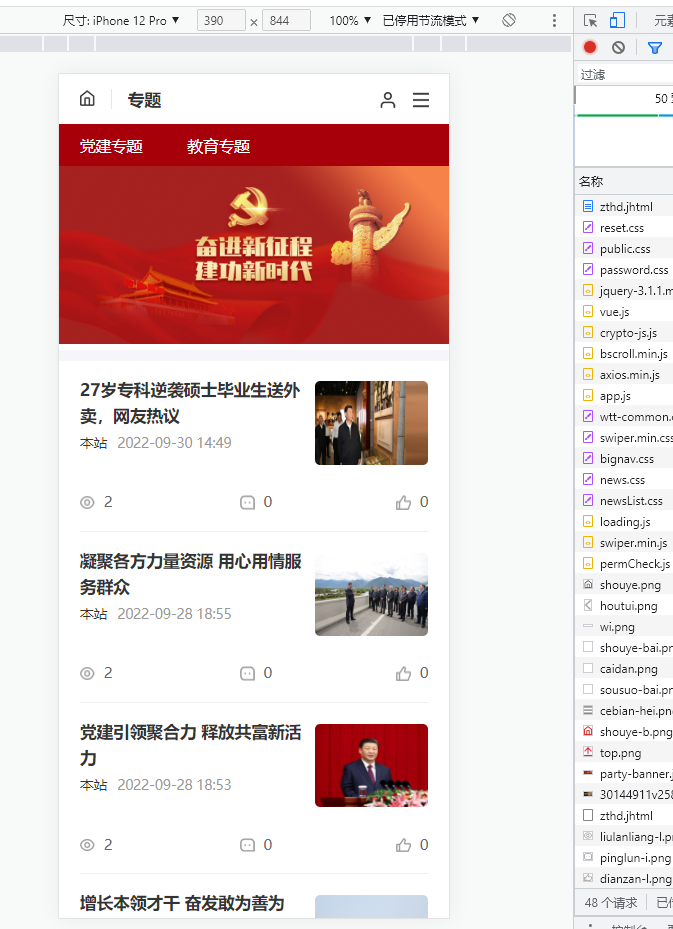Select top.png in the network list

pyautogui.click(x=624, y=753)
